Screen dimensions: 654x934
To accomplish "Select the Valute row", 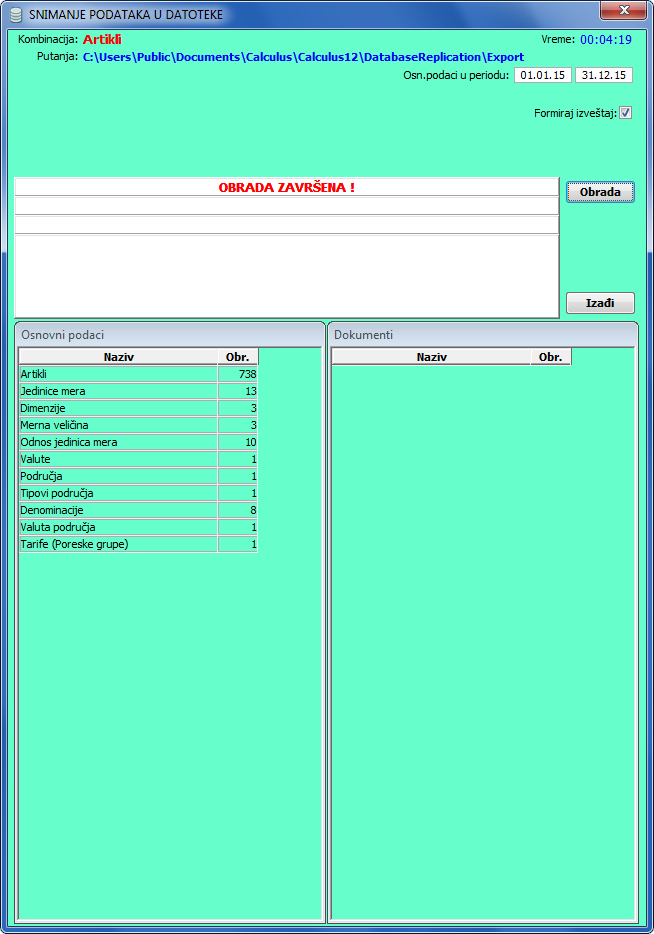I will (x=118, y=459).
